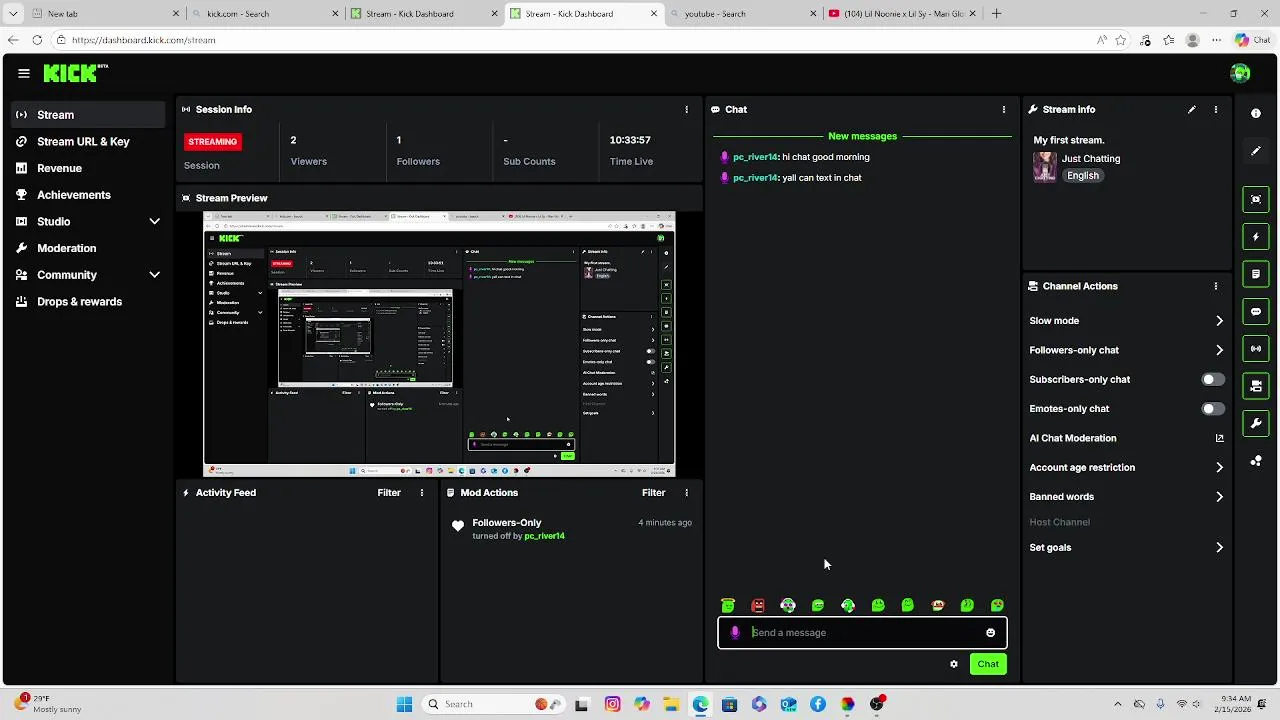The height and width of the screenshot is (720, 1280).
Task: Focus the Send a message field
Action: pyautogui.click(x=862, y=632)
